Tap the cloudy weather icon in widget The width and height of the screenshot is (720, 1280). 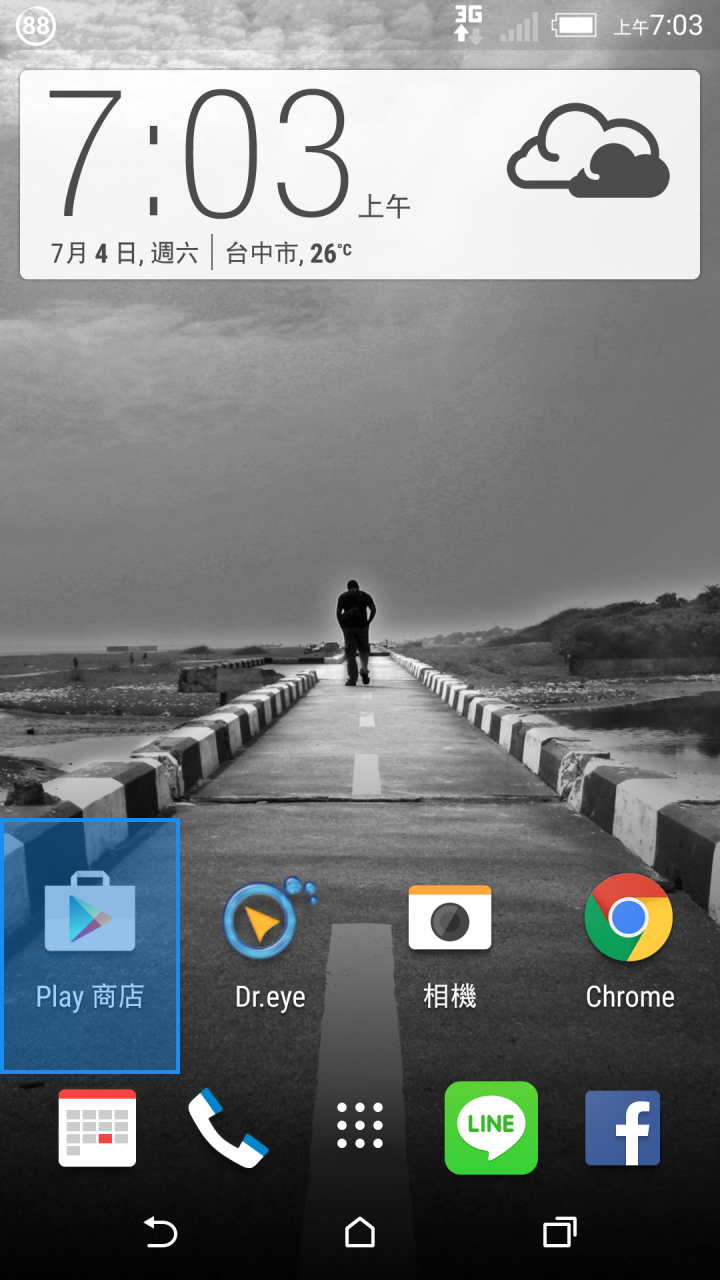click(588, 152)
